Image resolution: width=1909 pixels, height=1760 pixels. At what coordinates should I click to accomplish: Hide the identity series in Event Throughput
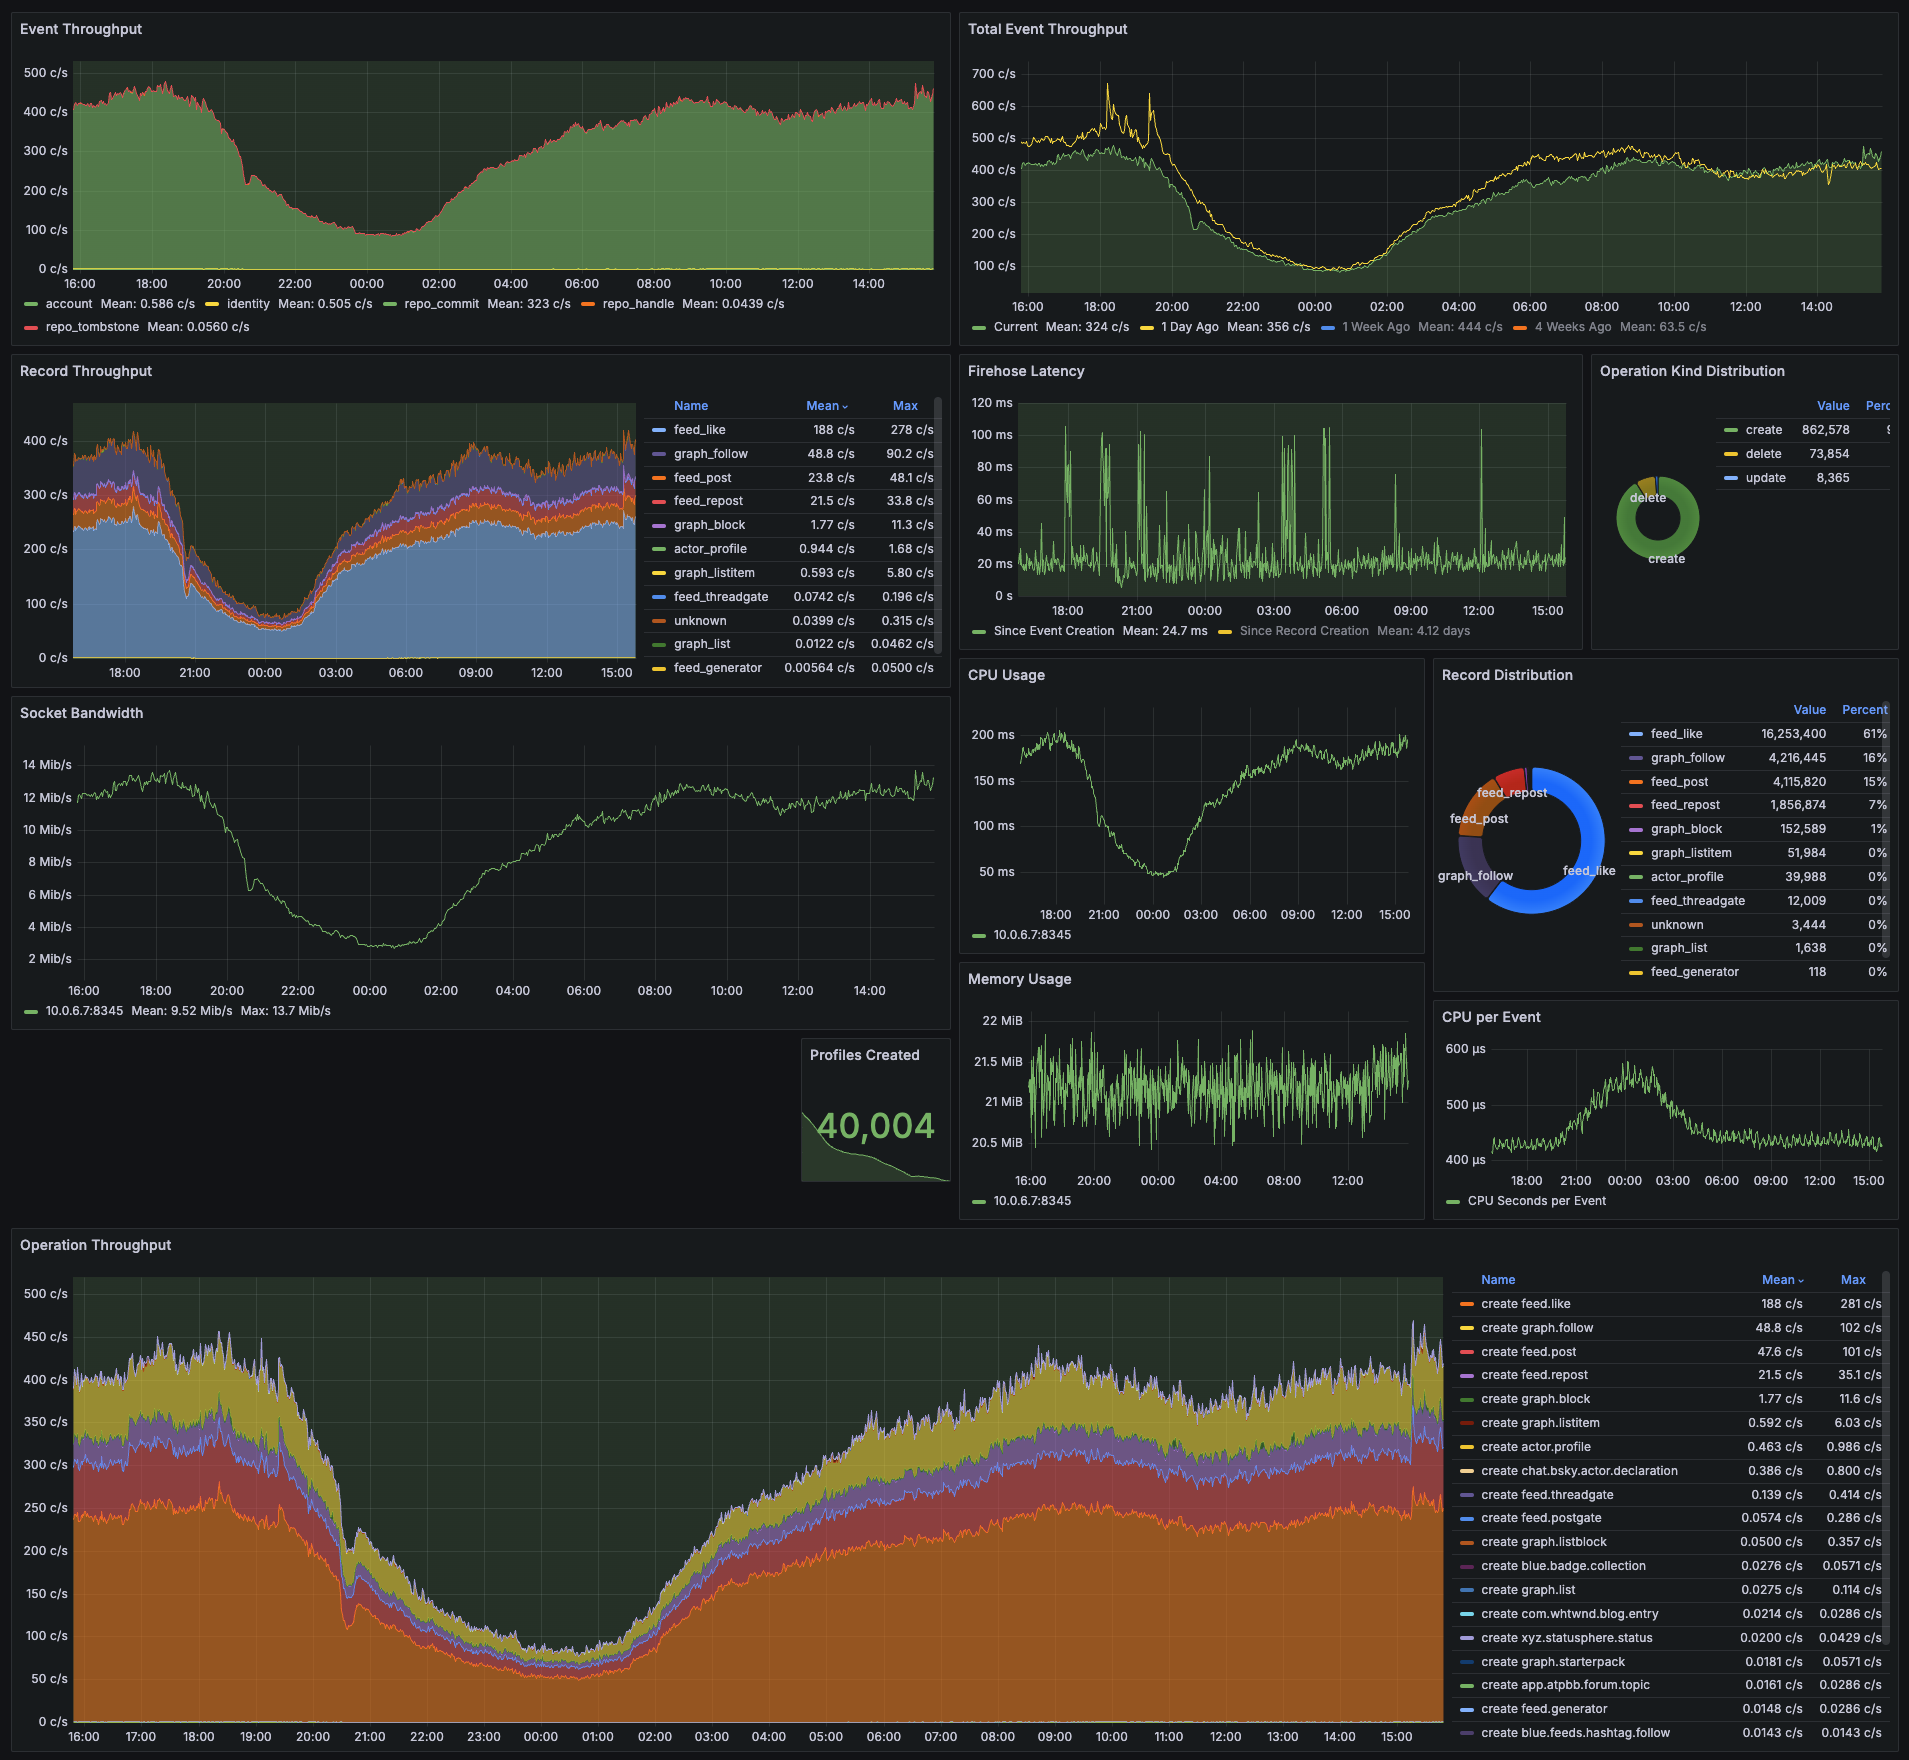(x=246, y=303)
